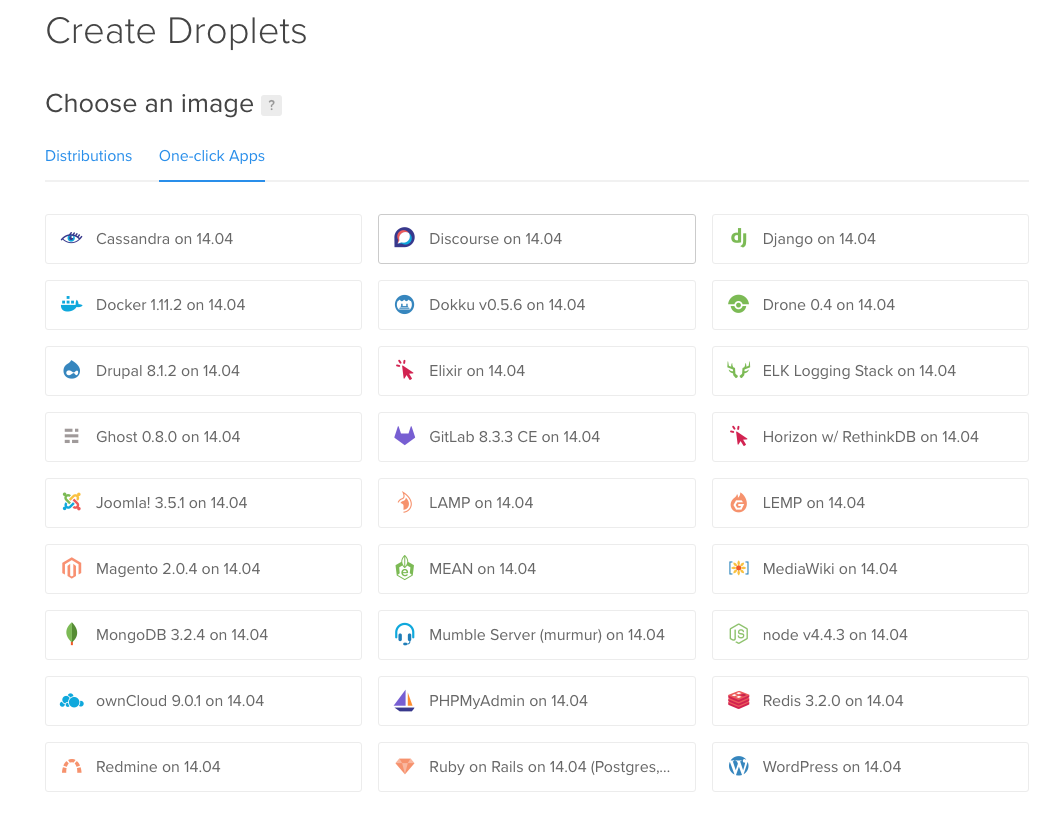Click the Horizon red cursor icon
This screenshot has width=1051, height=819.
click(x=738, y=436)
